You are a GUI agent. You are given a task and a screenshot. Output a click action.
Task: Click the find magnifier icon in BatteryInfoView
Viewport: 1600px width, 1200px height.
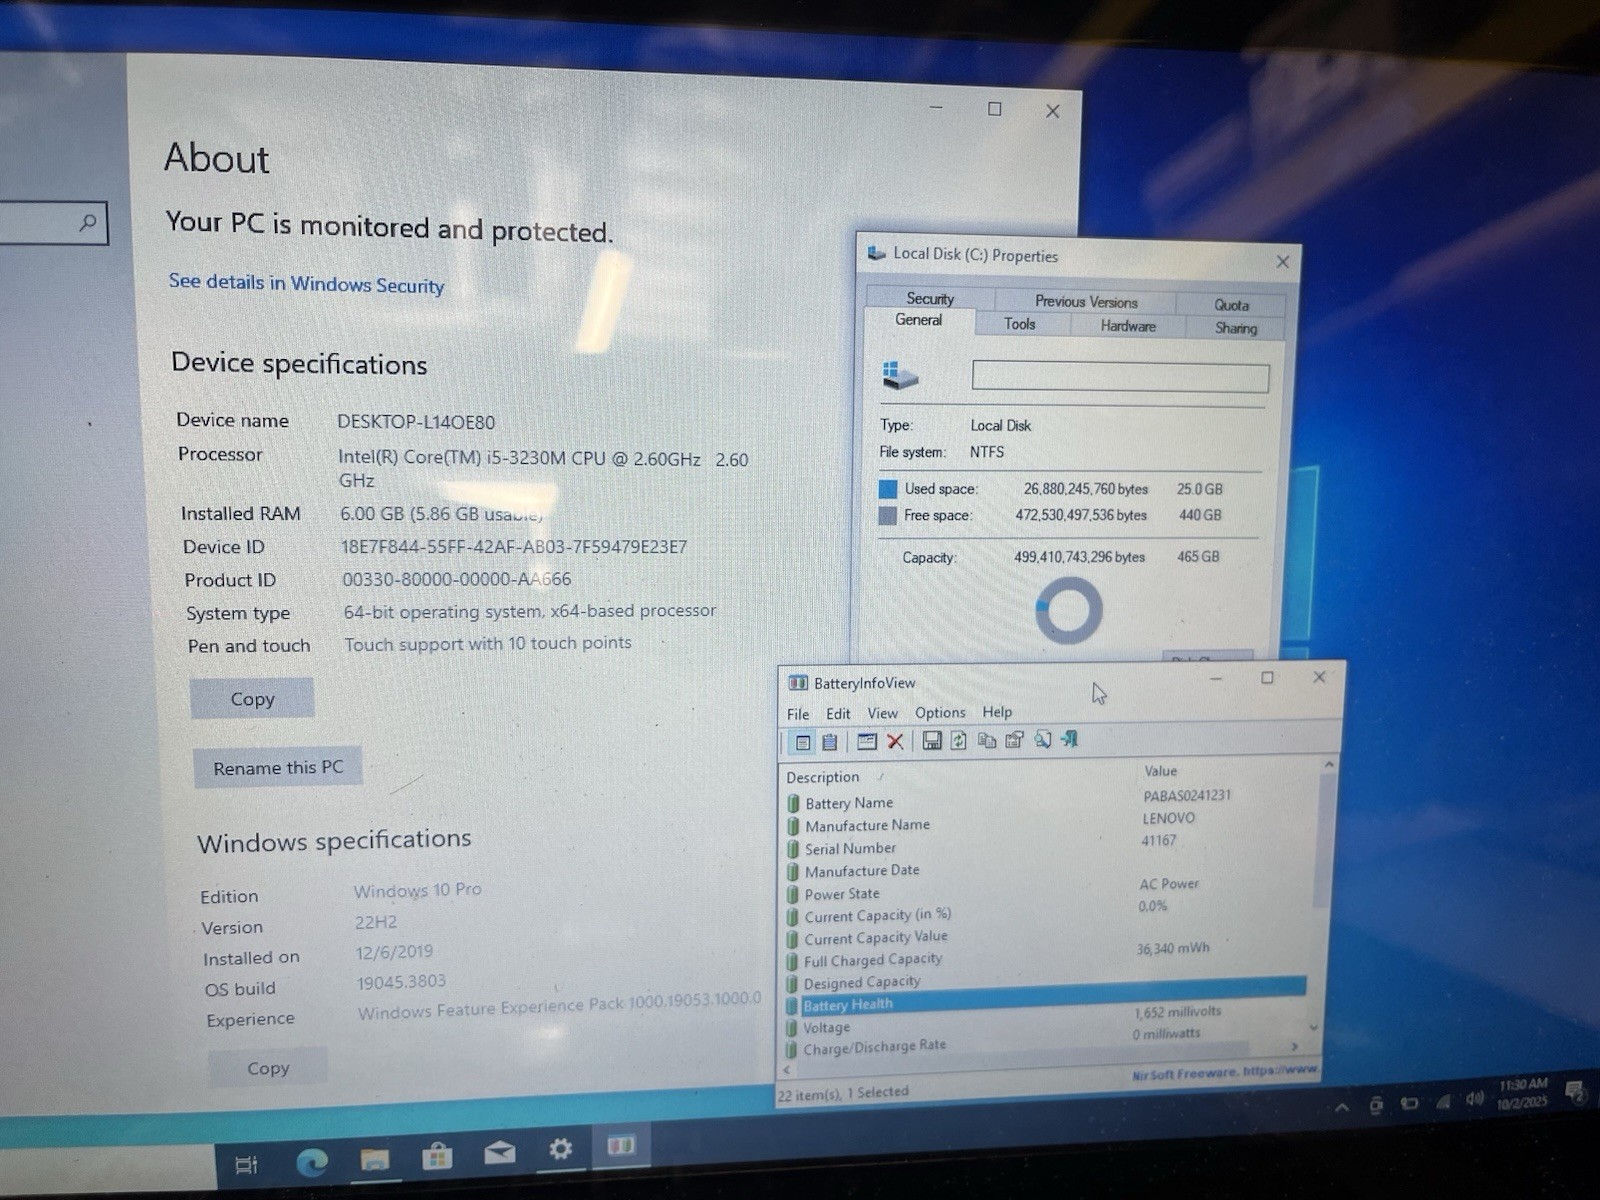(1042, 739)
